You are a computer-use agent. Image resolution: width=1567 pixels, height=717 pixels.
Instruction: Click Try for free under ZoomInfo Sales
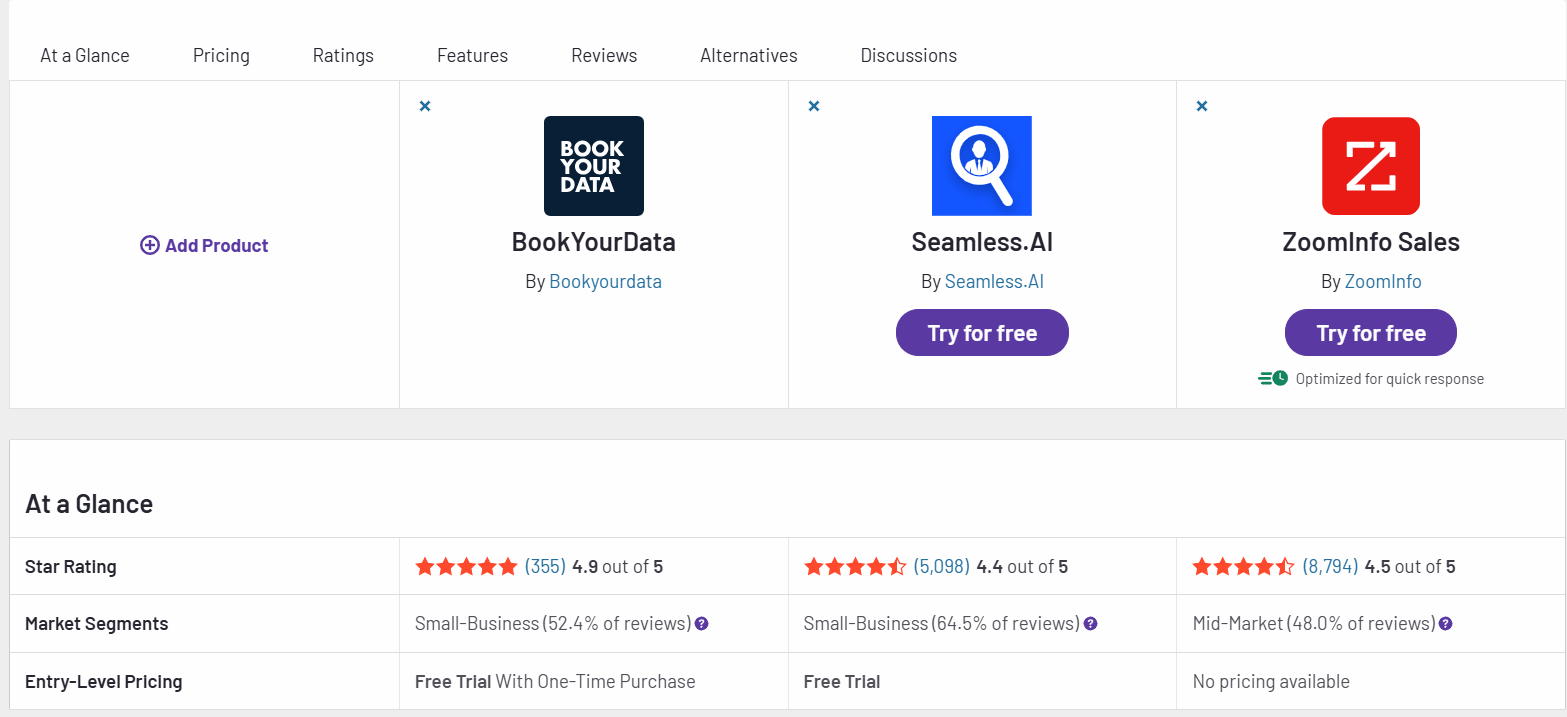tap(1371, 333)
